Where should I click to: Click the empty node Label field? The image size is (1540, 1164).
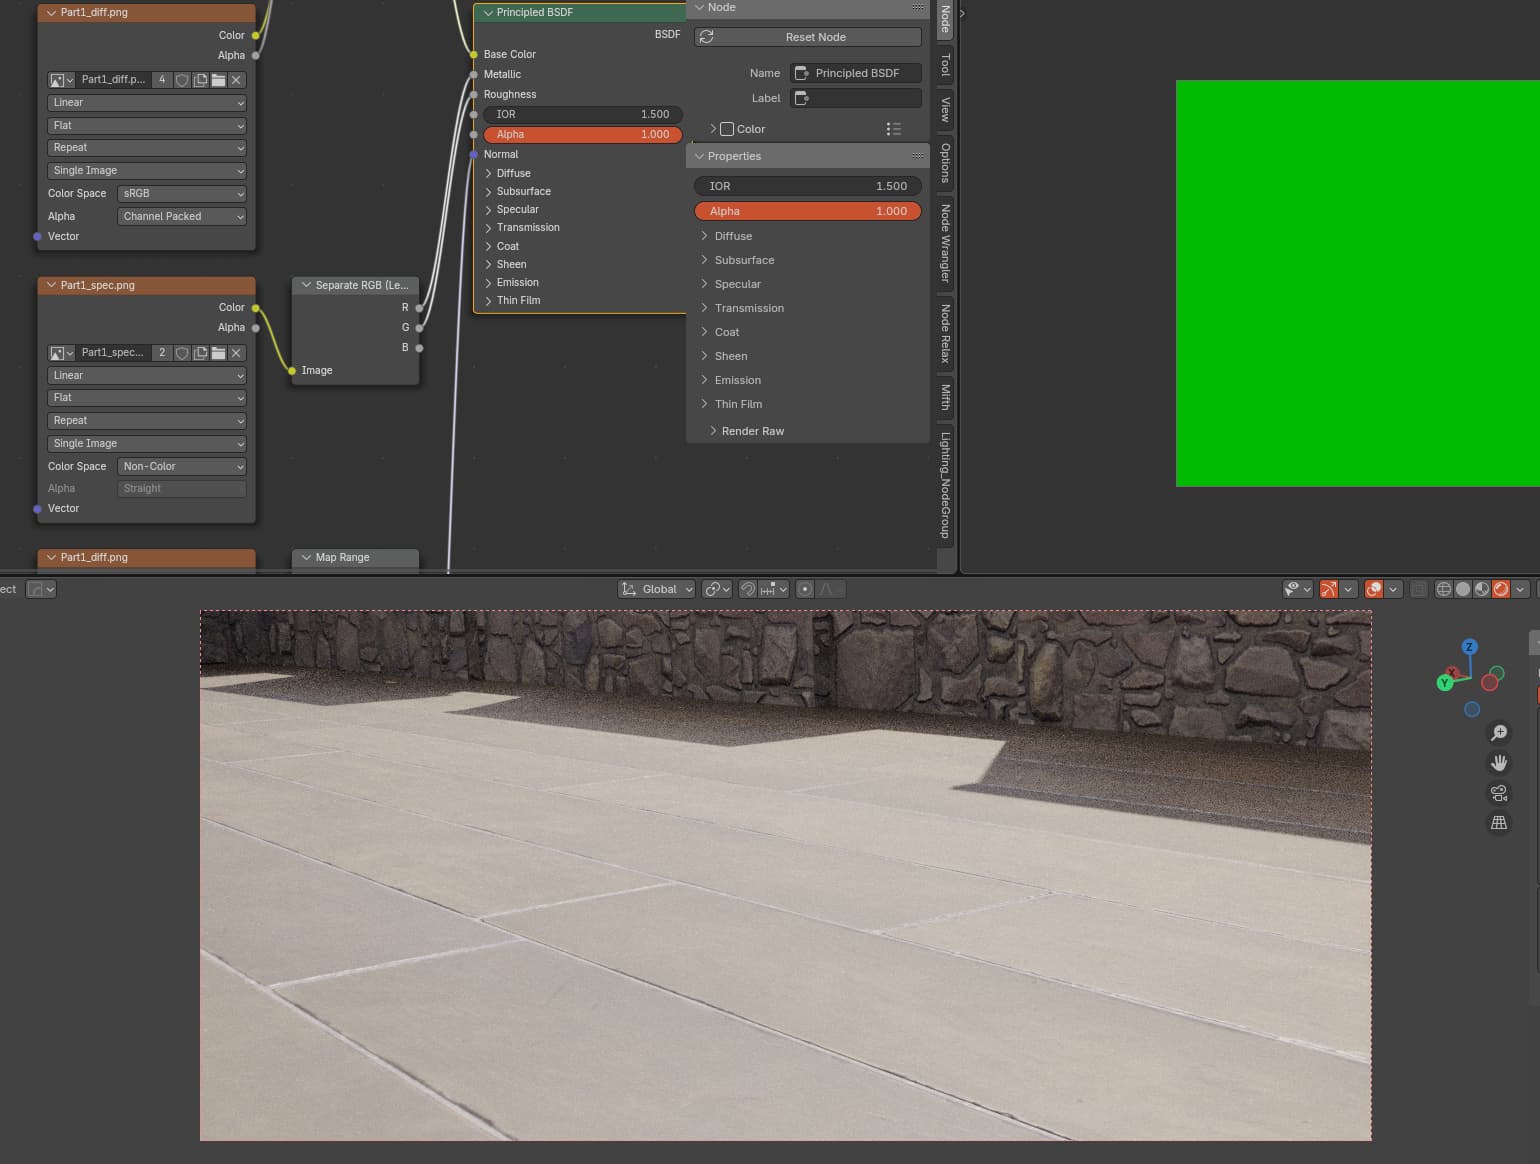pyautogui.click(x=856, y=98)
